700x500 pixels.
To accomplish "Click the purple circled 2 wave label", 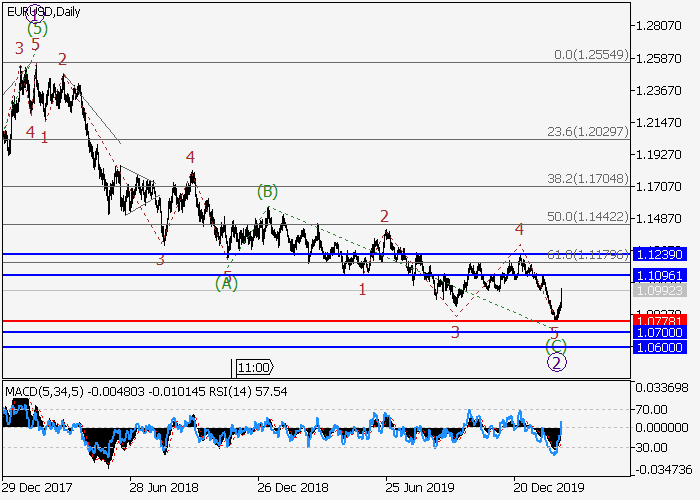I will click(556, 363).
